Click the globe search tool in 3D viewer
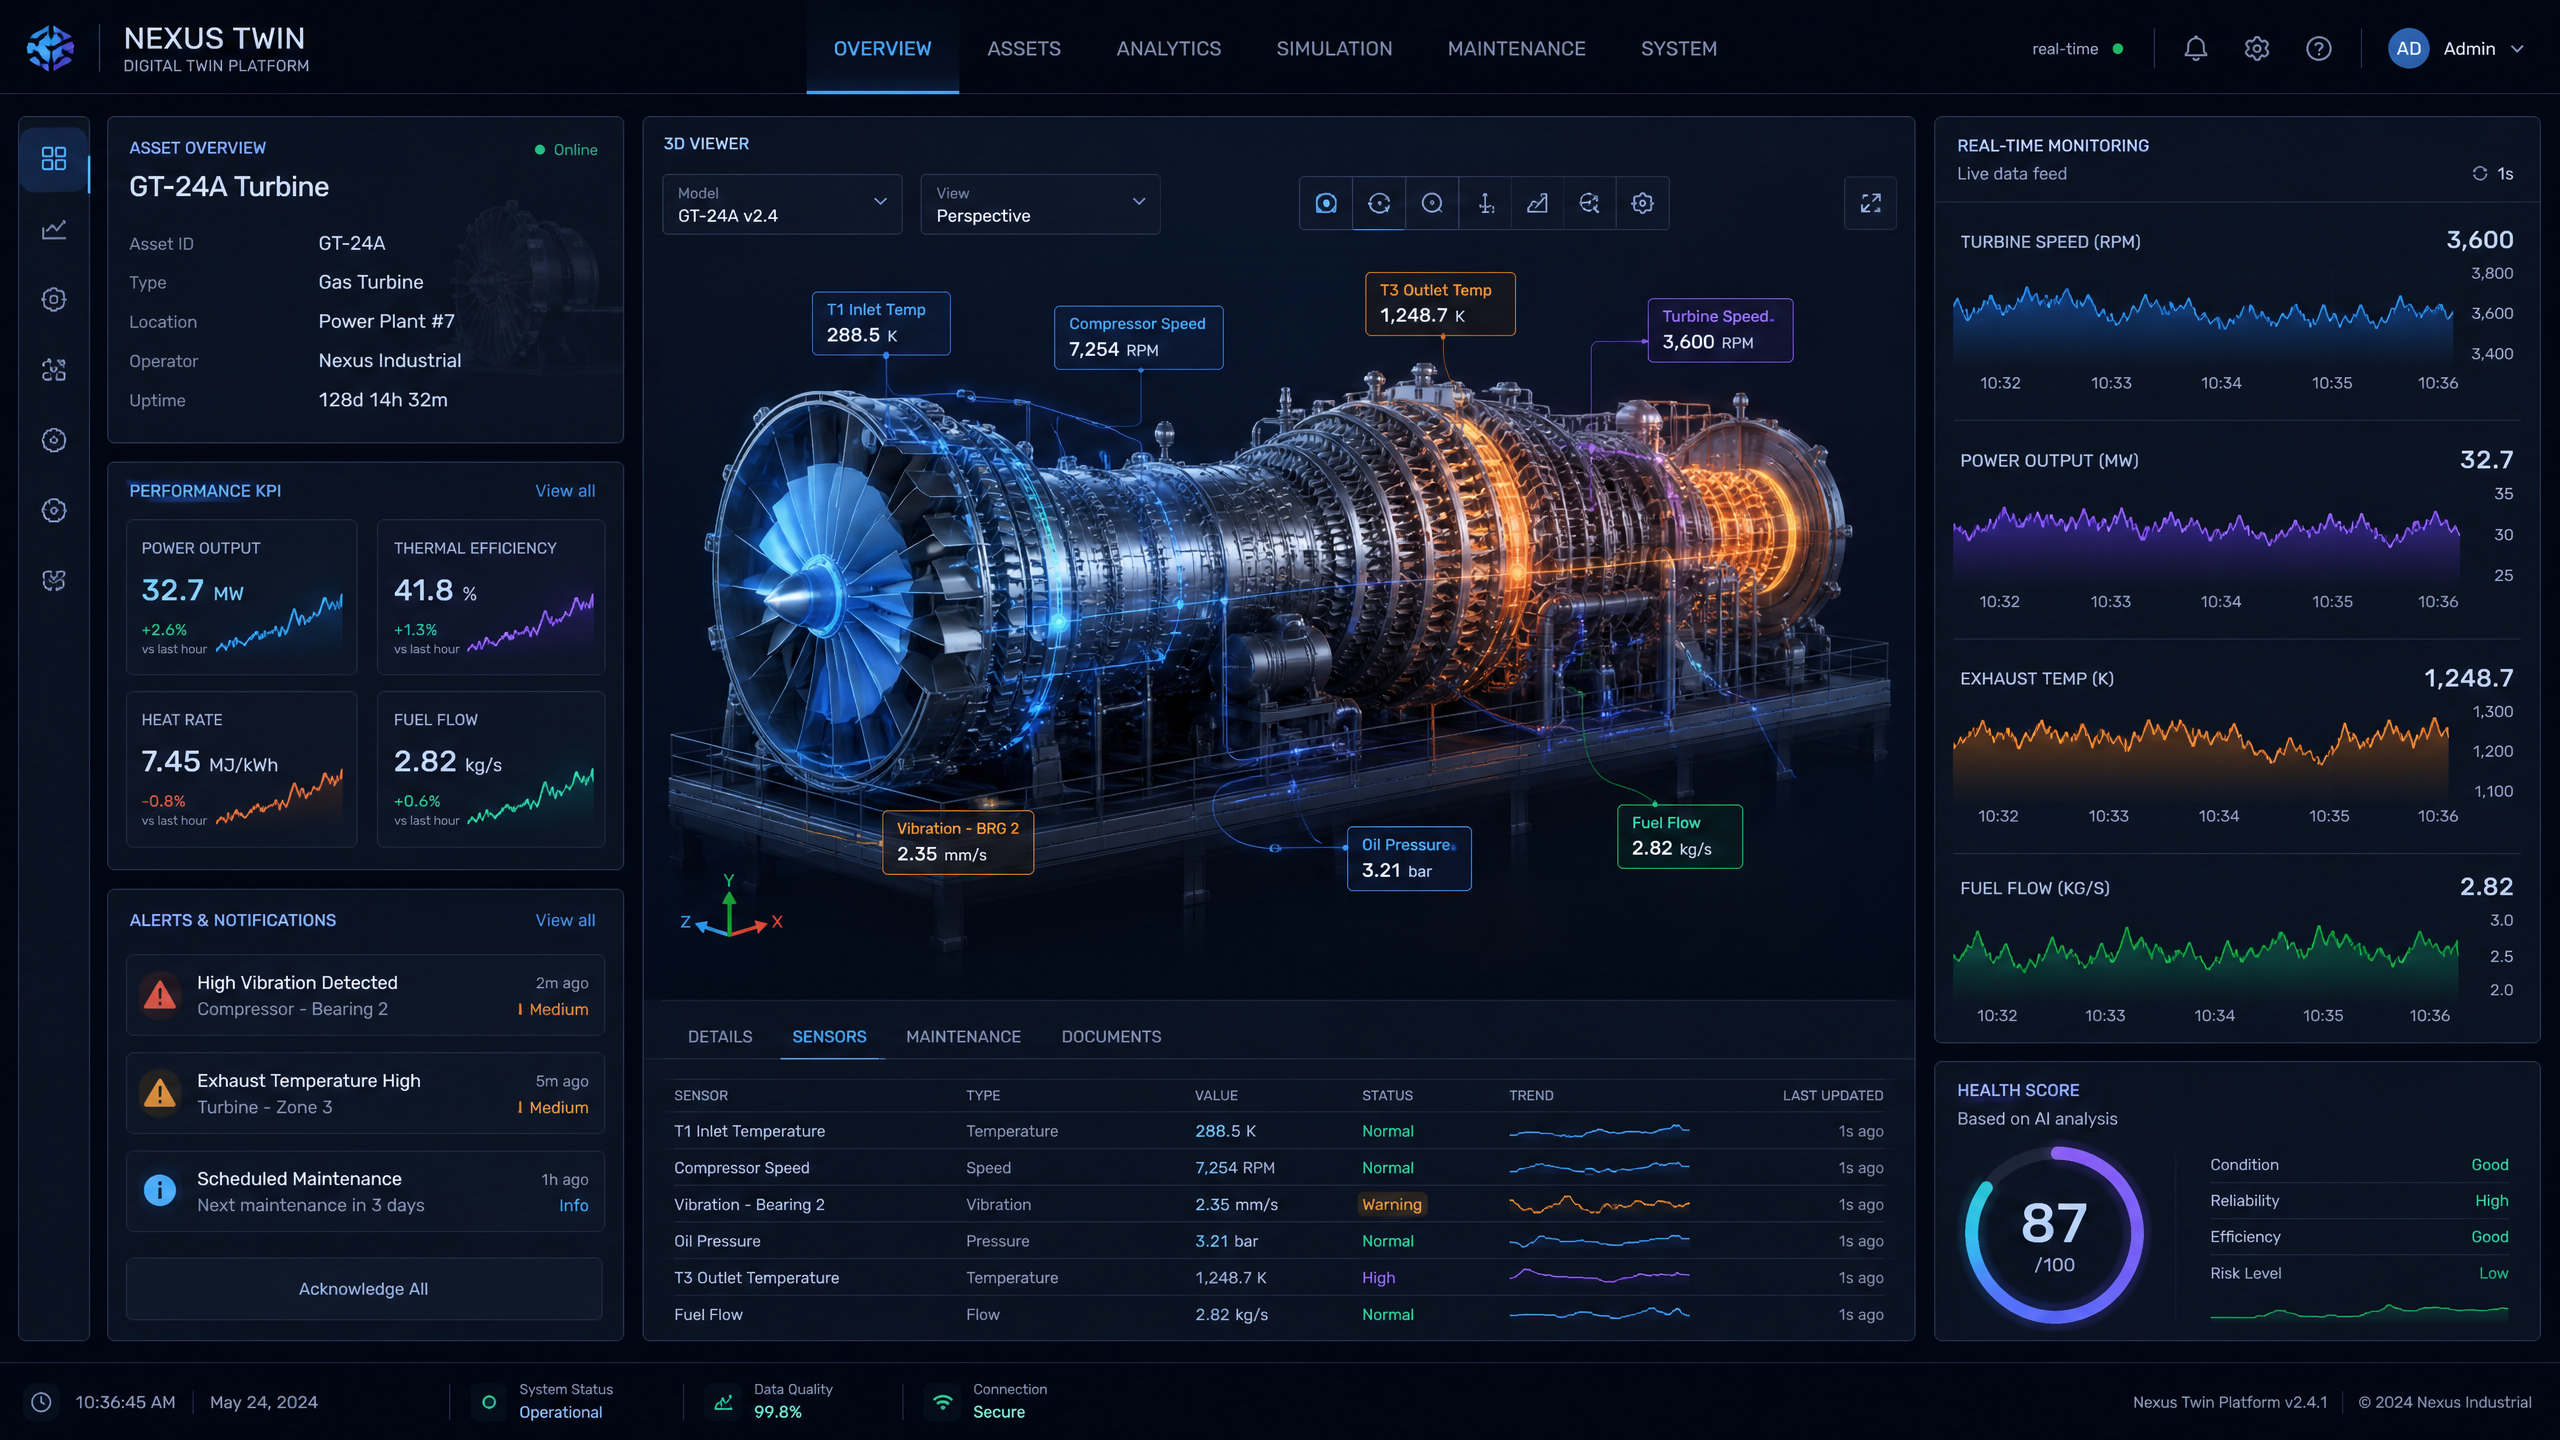The image size is (2560, 1440). [1589, 203]
